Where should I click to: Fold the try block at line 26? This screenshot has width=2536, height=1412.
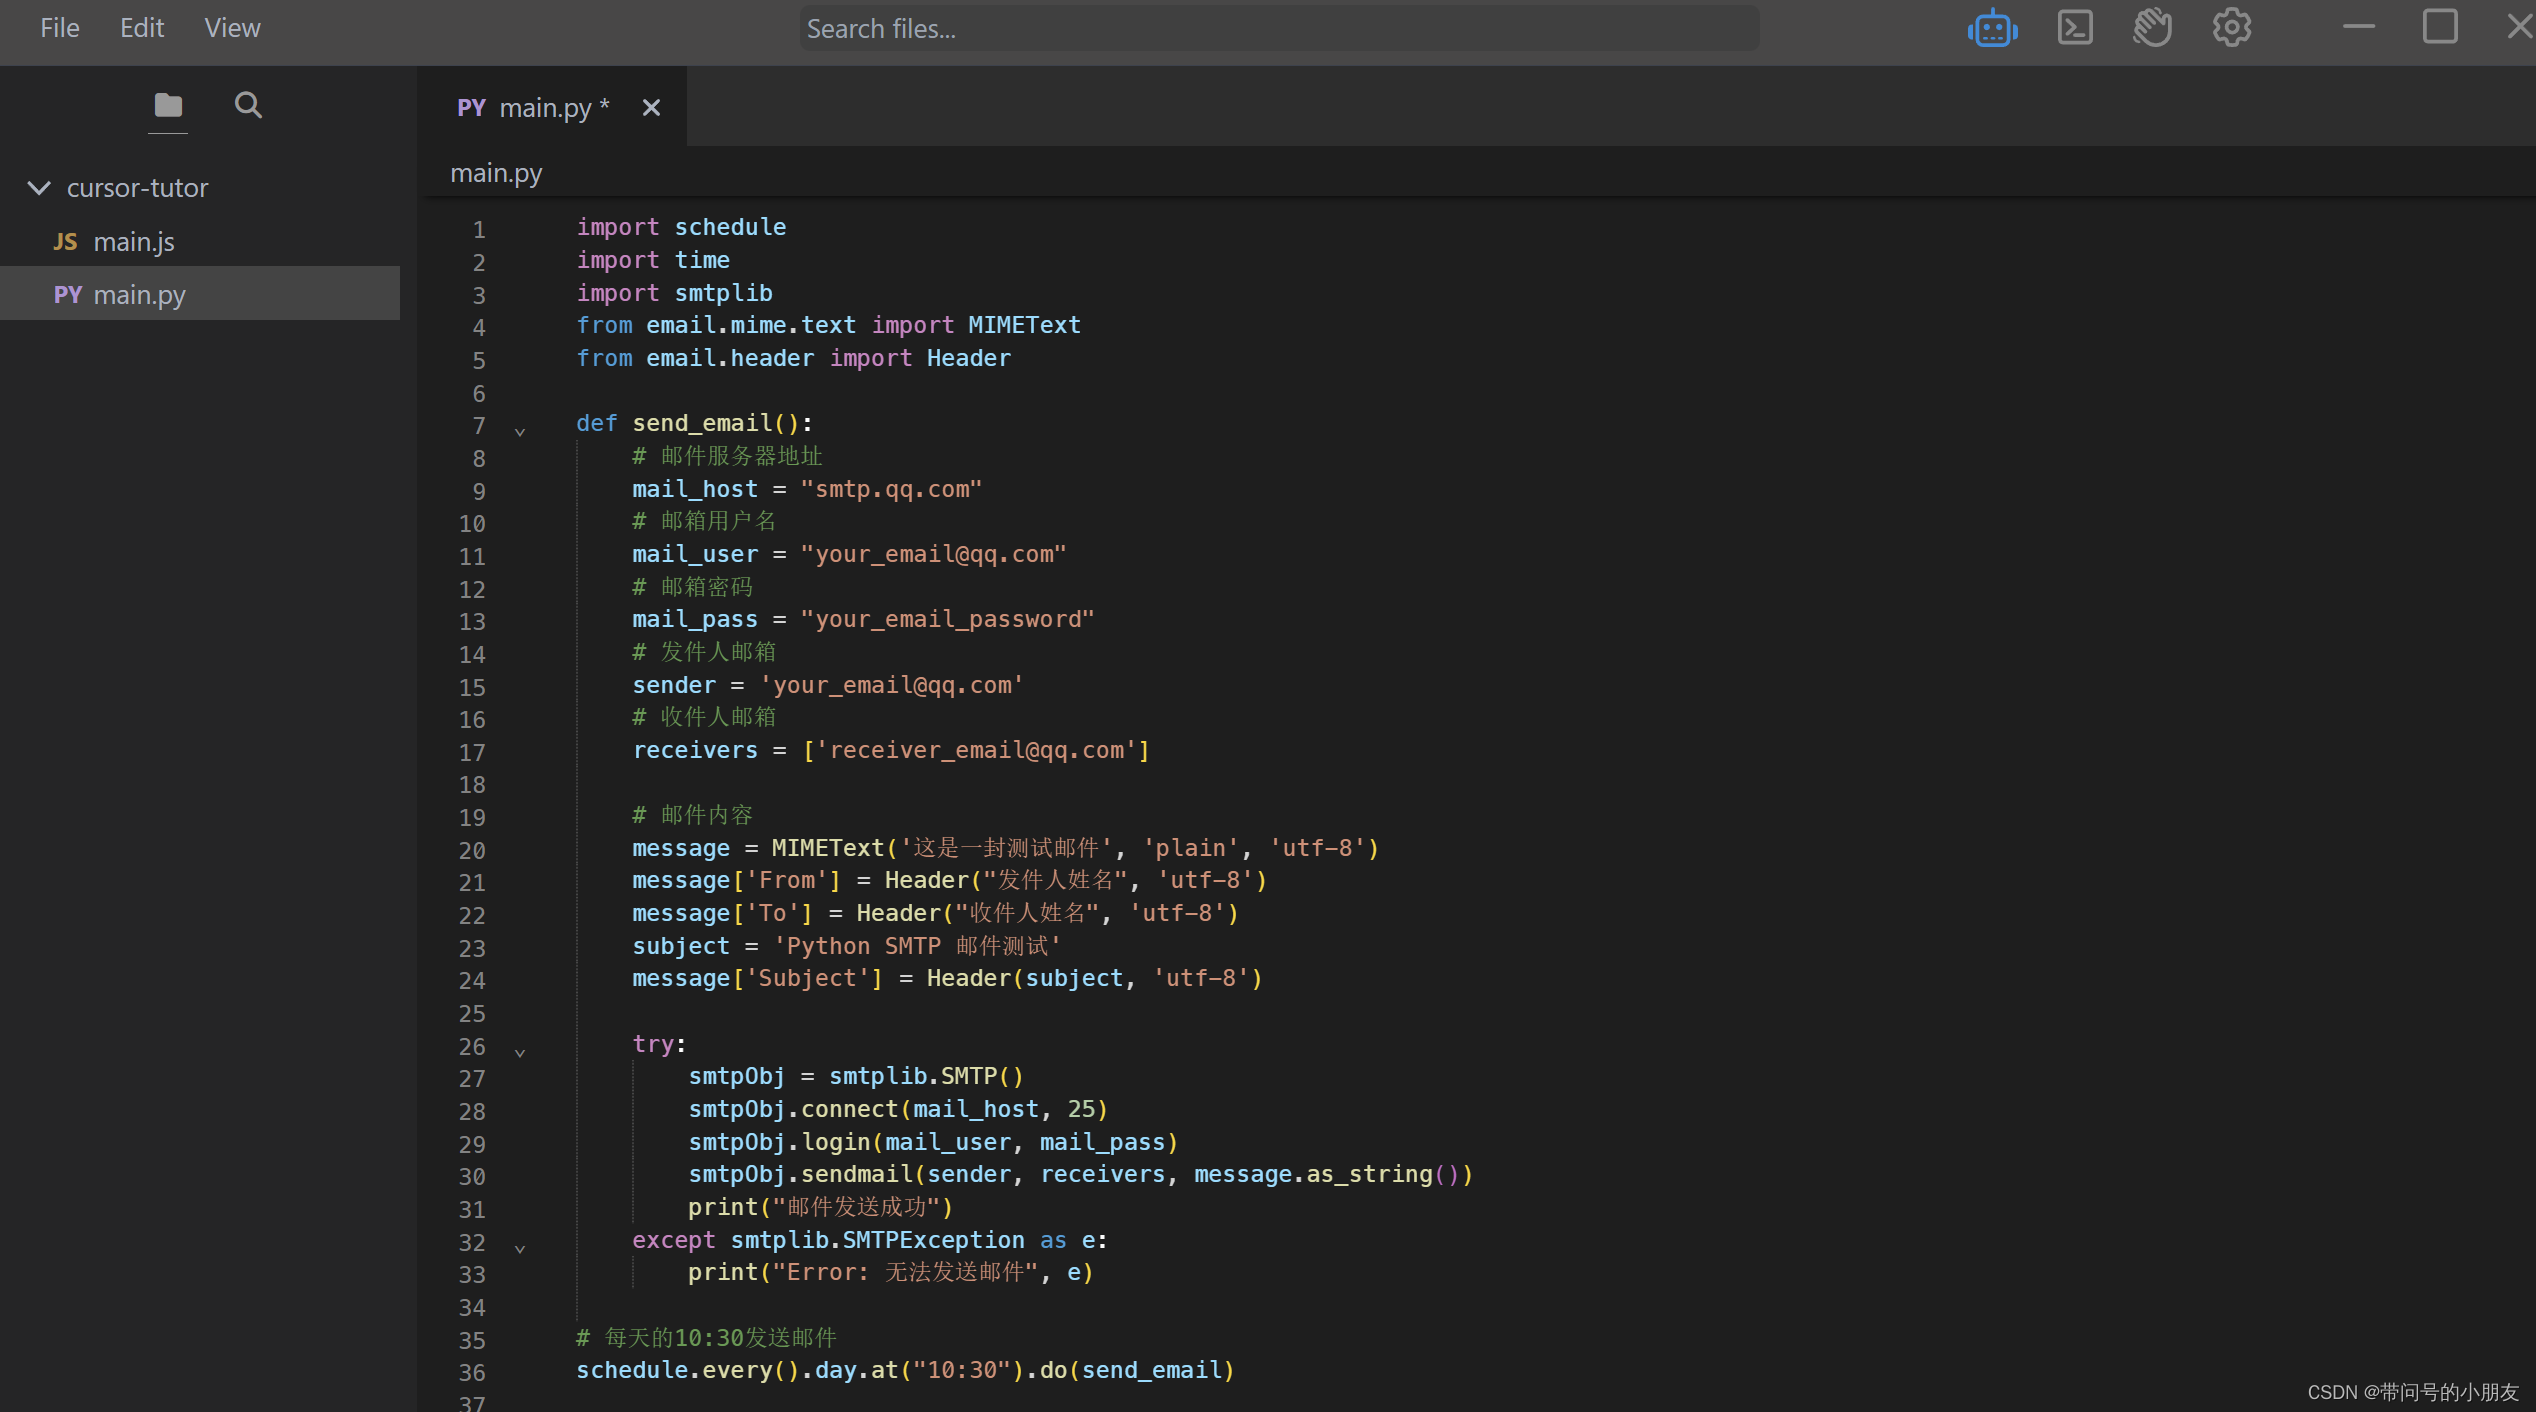[x=520, y=1051]
